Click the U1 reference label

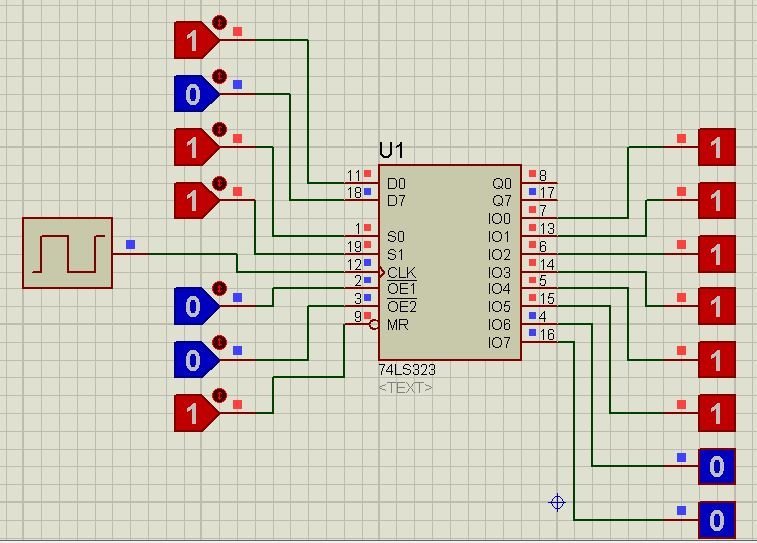[x=391, y=151]
